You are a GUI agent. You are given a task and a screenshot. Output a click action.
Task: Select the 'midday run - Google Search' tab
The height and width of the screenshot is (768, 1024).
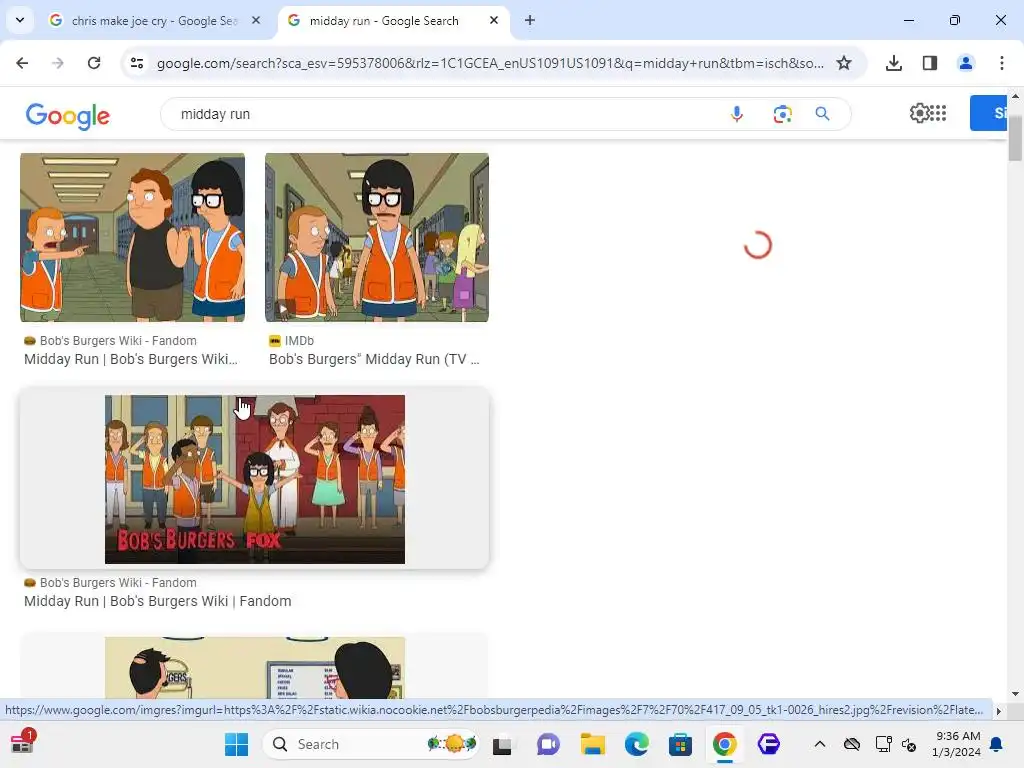[383, 21]
